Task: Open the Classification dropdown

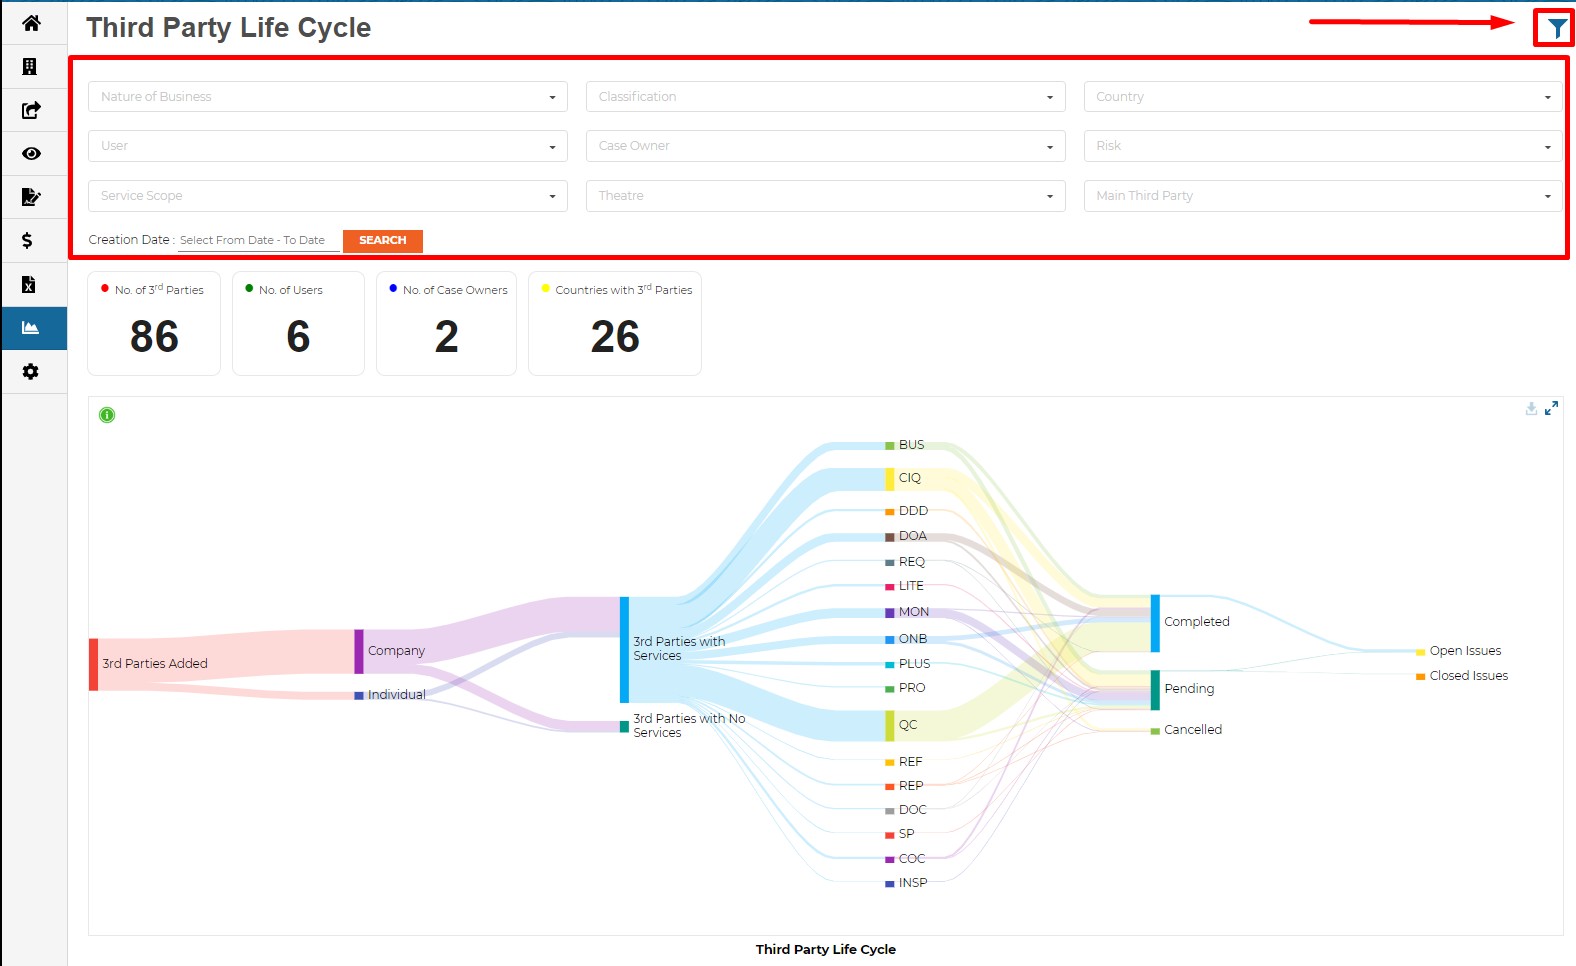Action: click(x=825, y=97)
